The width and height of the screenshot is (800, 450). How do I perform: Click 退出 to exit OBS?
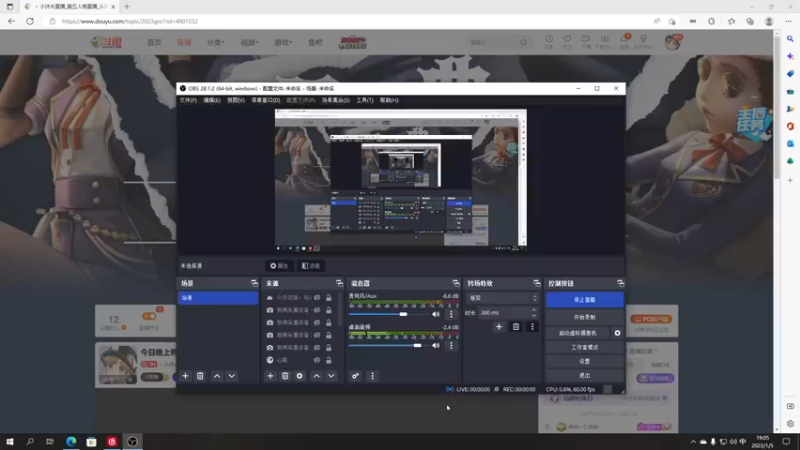[585, 376]
